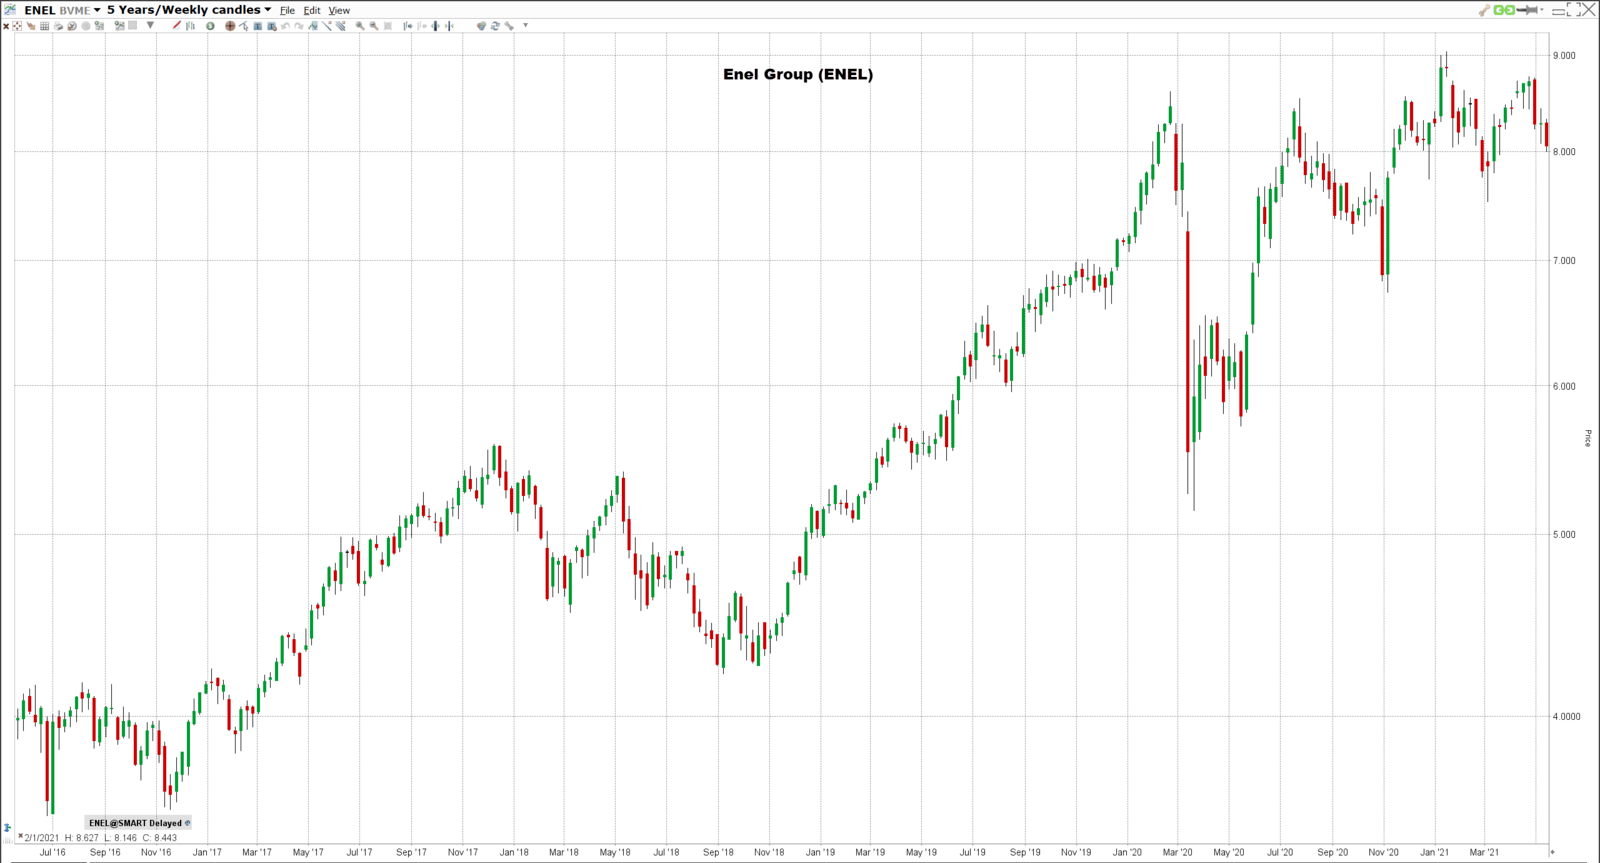The height and width of the screenshot is (863, 1600).
Task: Click the globe icon and refresh left icon
Action: coord(481,26)
